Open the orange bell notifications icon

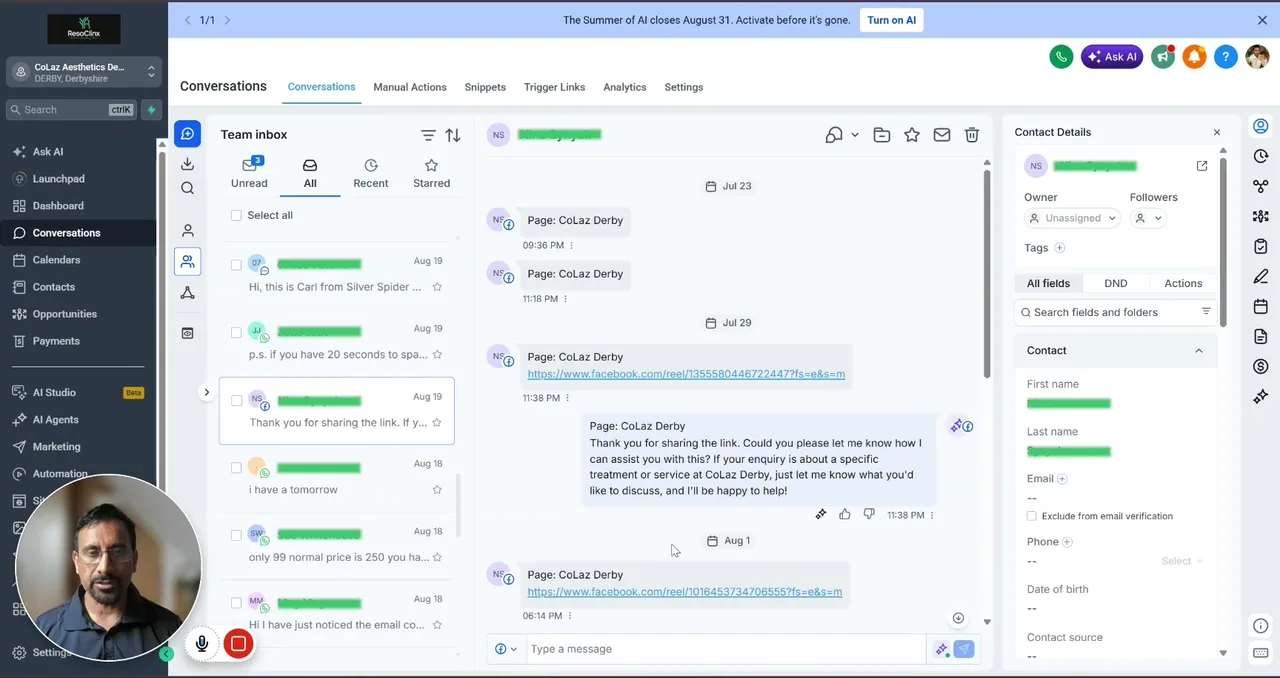[1194, 57]
